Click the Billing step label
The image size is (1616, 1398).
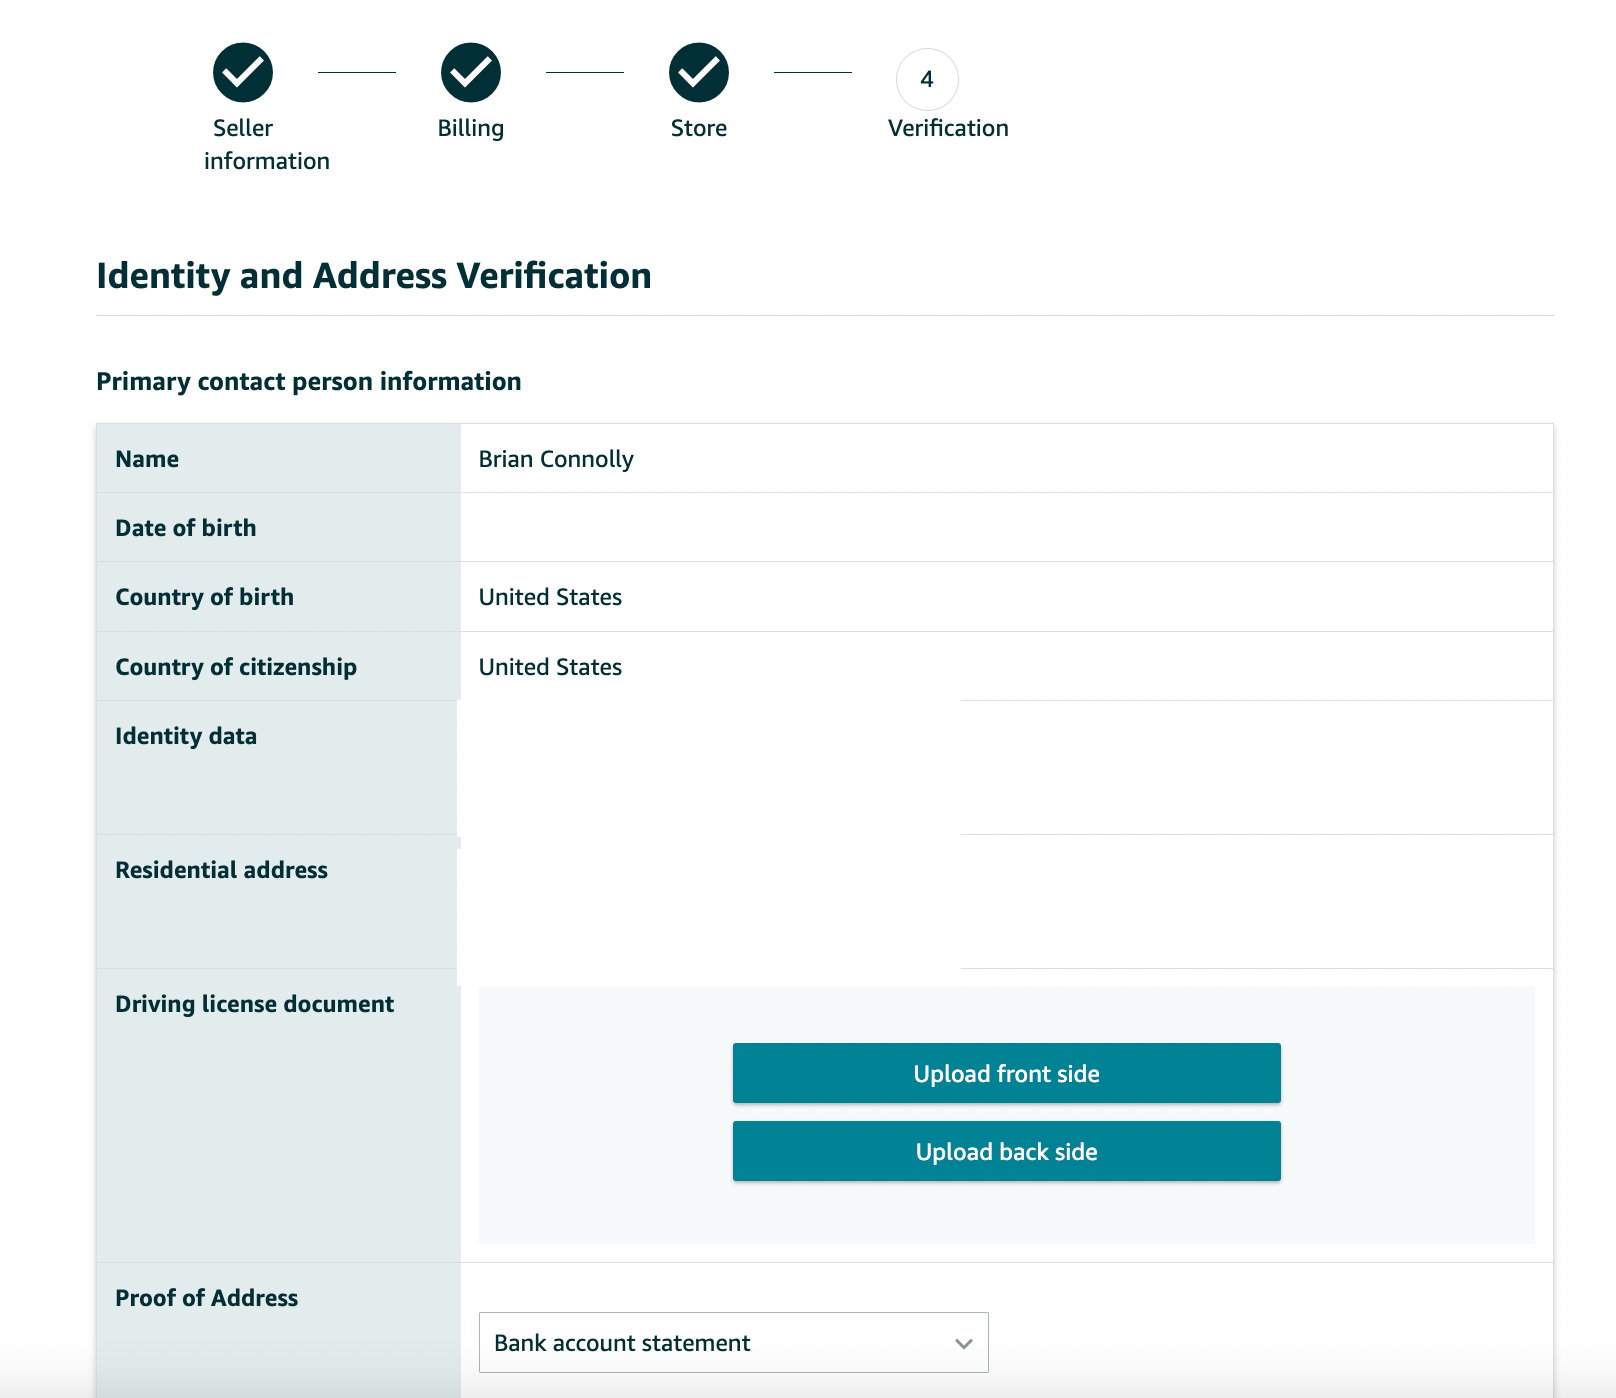pyautogui.click(x=471, y=128)
